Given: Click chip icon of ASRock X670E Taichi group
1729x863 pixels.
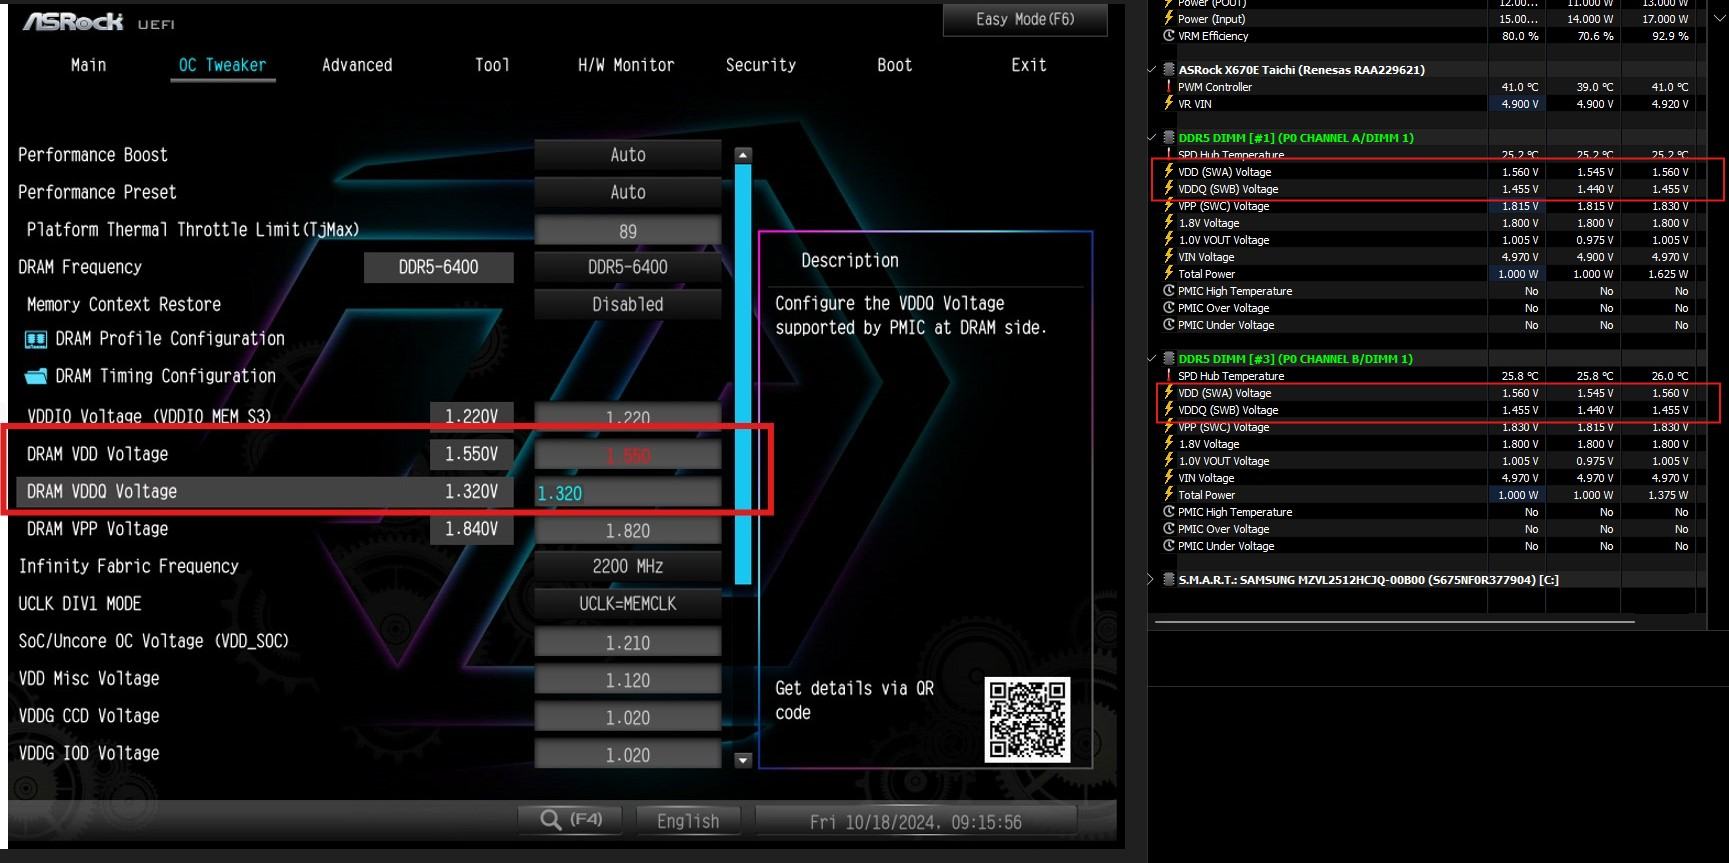Looking at the screenshot, I should coord(1168,70).
